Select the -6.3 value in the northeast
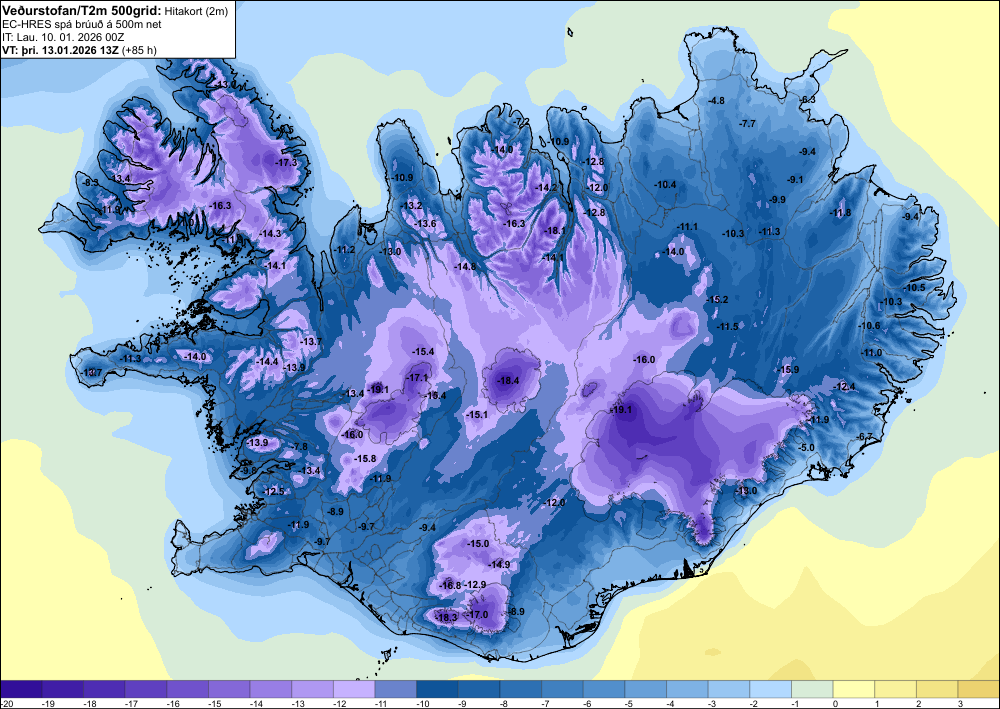The image size is (1000, 709). pos(807,99)
